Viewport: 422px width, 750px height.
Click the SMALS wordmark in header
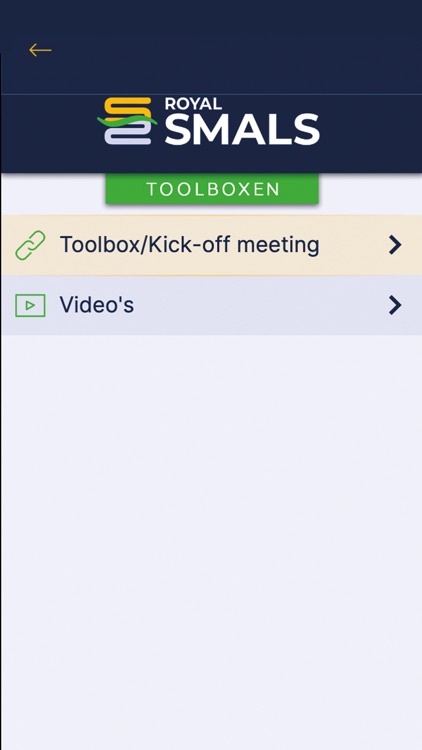coord(242,130)
